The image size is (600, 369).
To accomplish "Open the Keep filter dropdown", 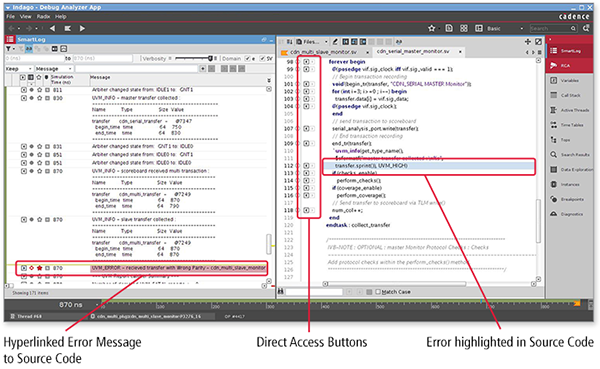I will (19, 69).
